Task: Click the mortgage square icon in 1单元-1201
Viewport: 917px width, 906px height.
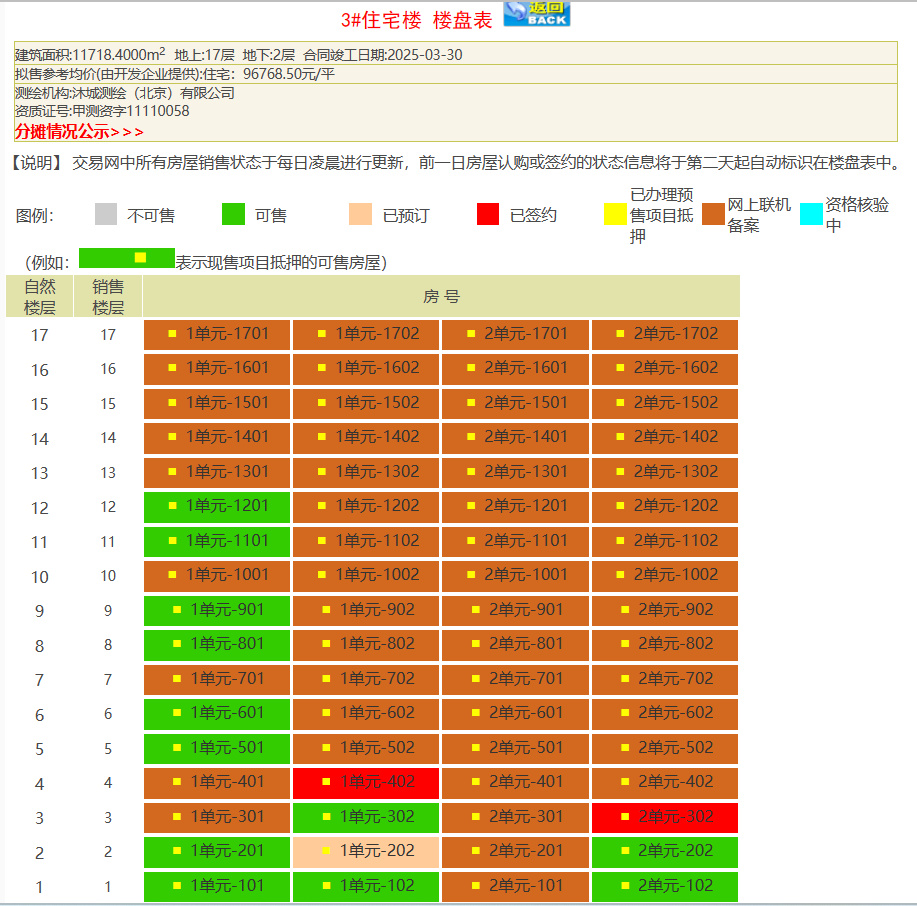Action: click(x=173, y=507)
